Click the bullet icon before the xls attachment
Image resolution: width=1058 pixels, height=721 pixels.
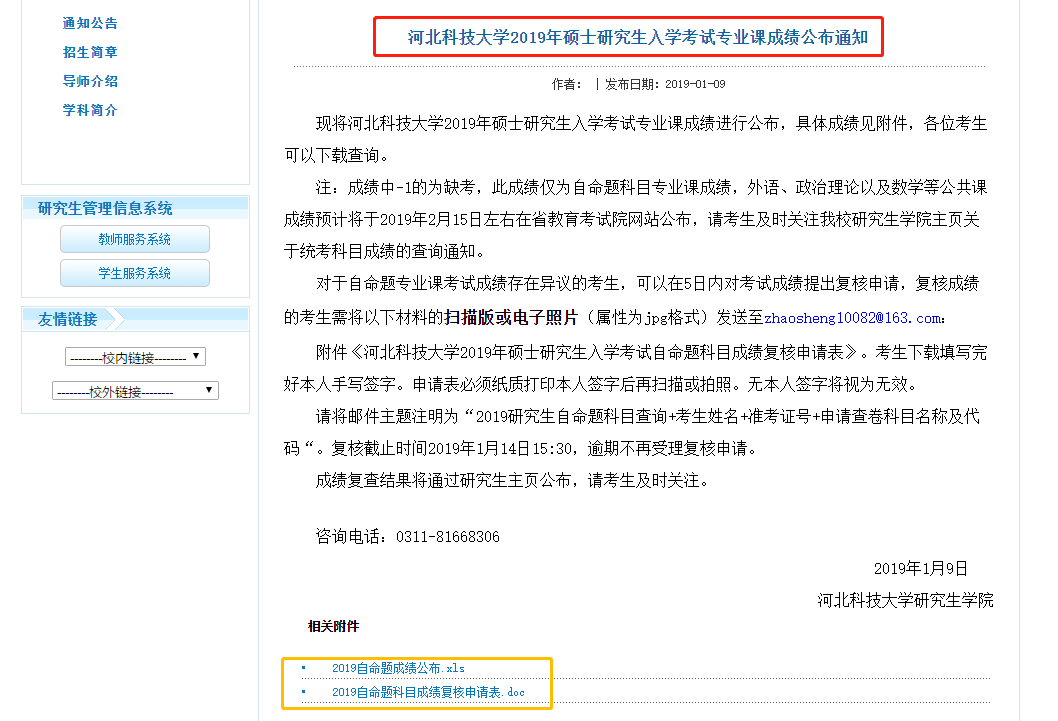point(304,668)
